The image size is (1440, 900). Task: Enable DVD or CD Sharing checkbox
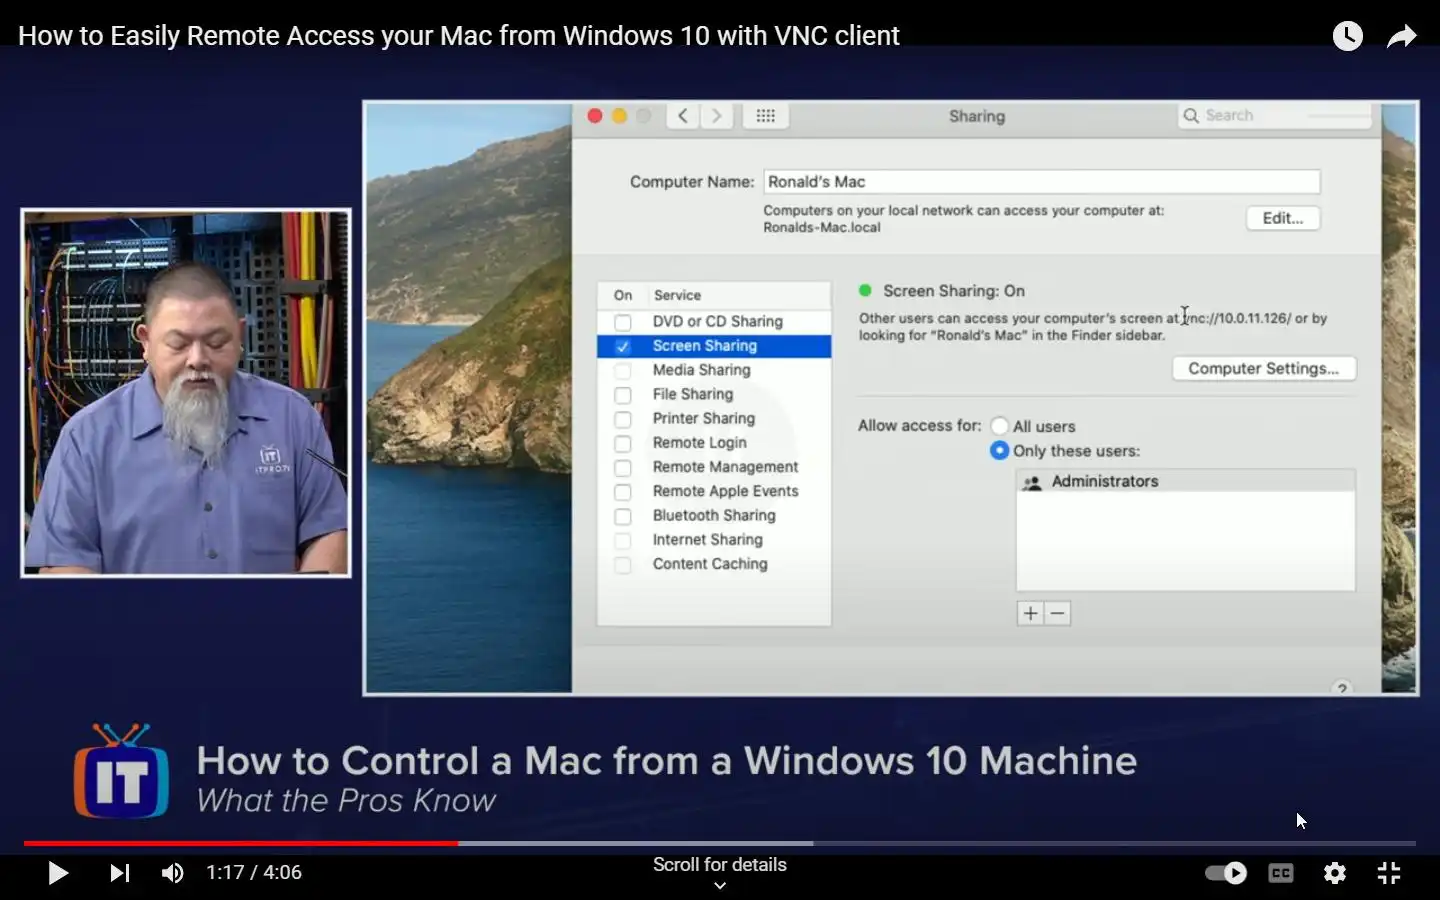[x=623, y=322]
